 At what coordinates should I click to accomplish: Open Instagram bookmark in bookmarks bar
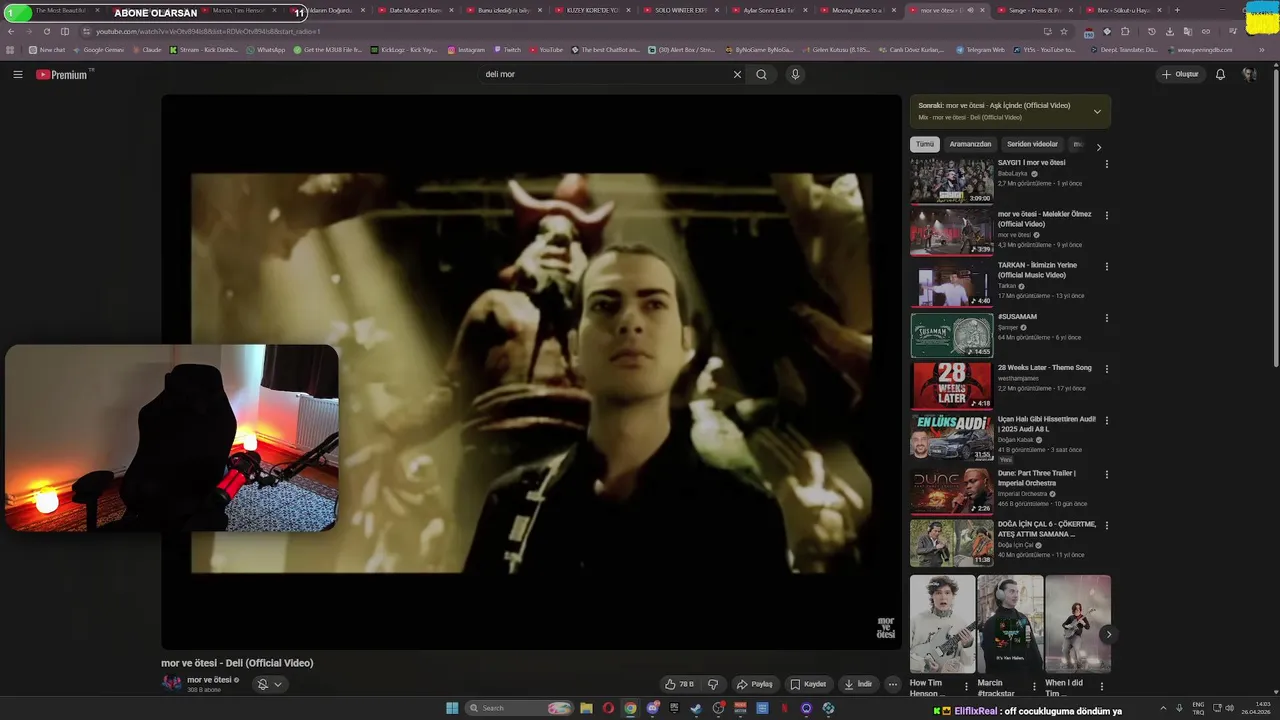466,49
